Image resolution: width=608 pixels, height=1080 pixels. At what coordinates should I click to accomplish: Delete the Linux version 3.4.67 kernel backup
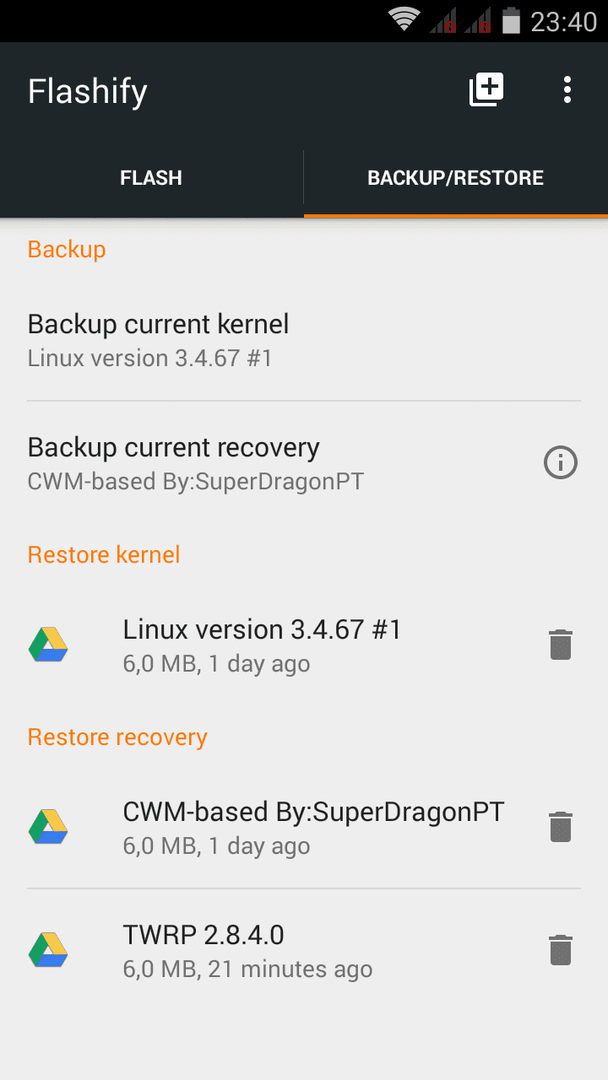point(560,645)
